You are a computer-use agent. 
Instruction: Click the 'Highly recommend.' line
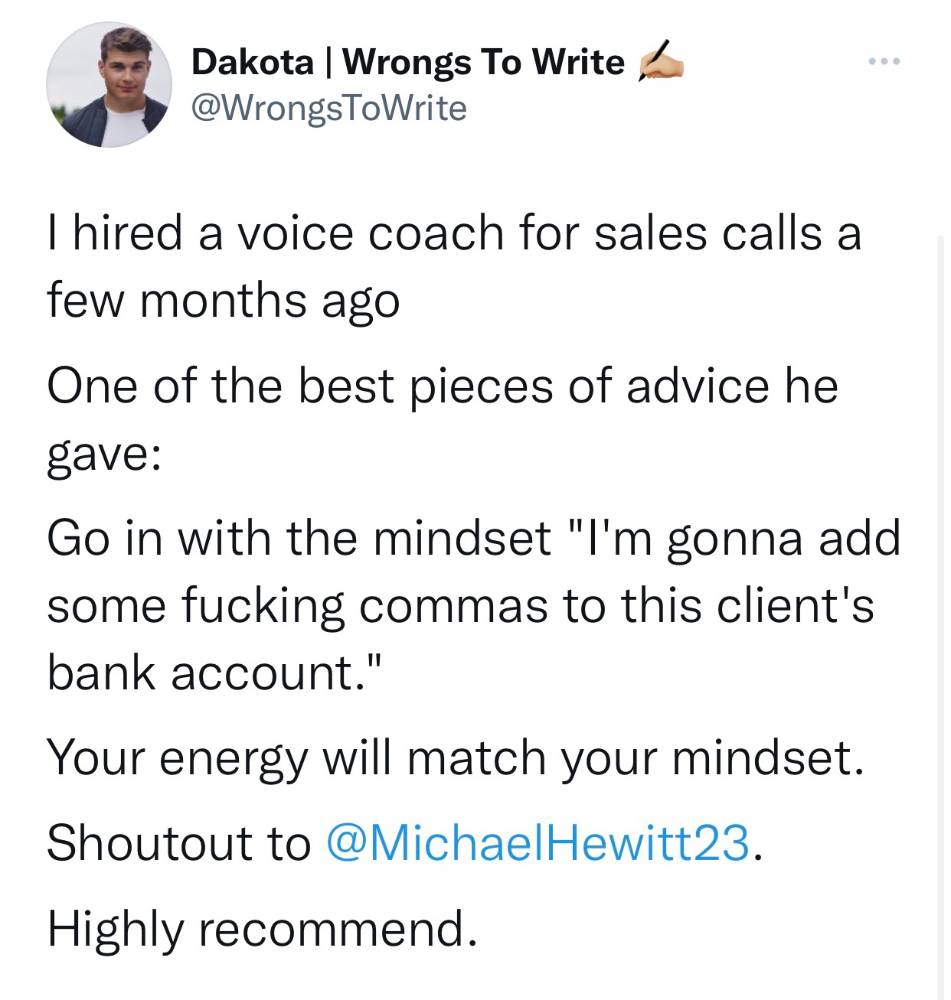(x=262, y=929)
